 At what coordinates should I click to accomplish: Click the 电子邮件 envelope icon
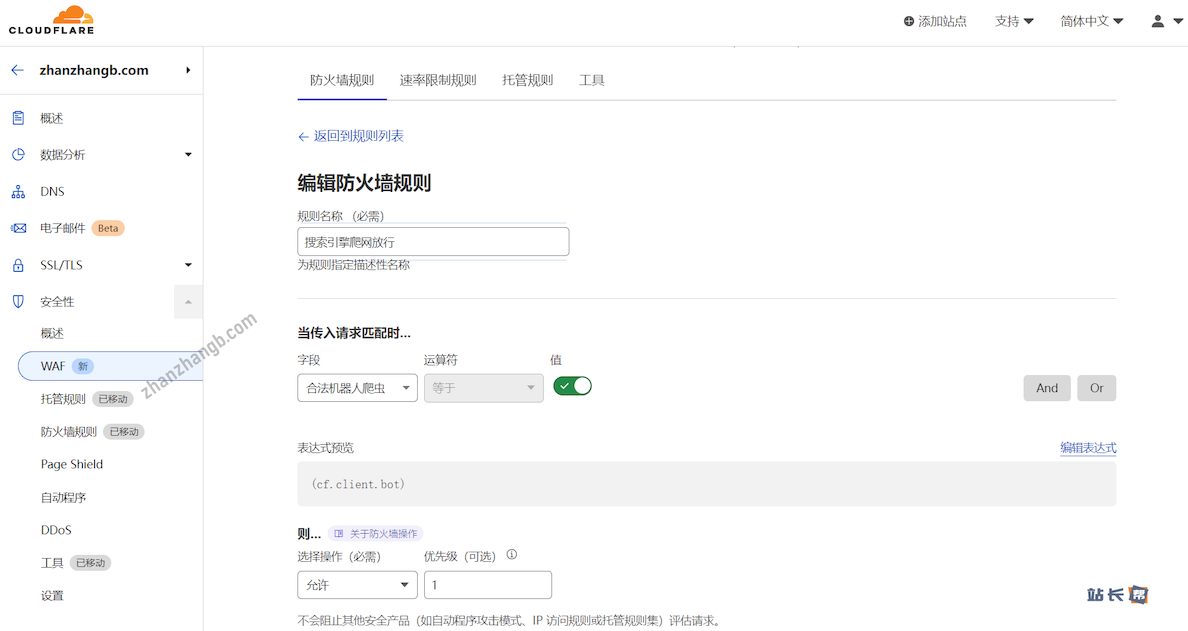click(18, 228)
